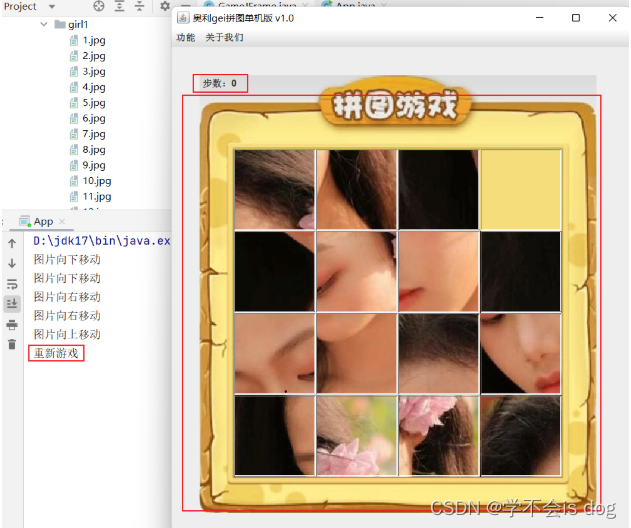Toggle soft-wrap in run console

tap(12, 284)
